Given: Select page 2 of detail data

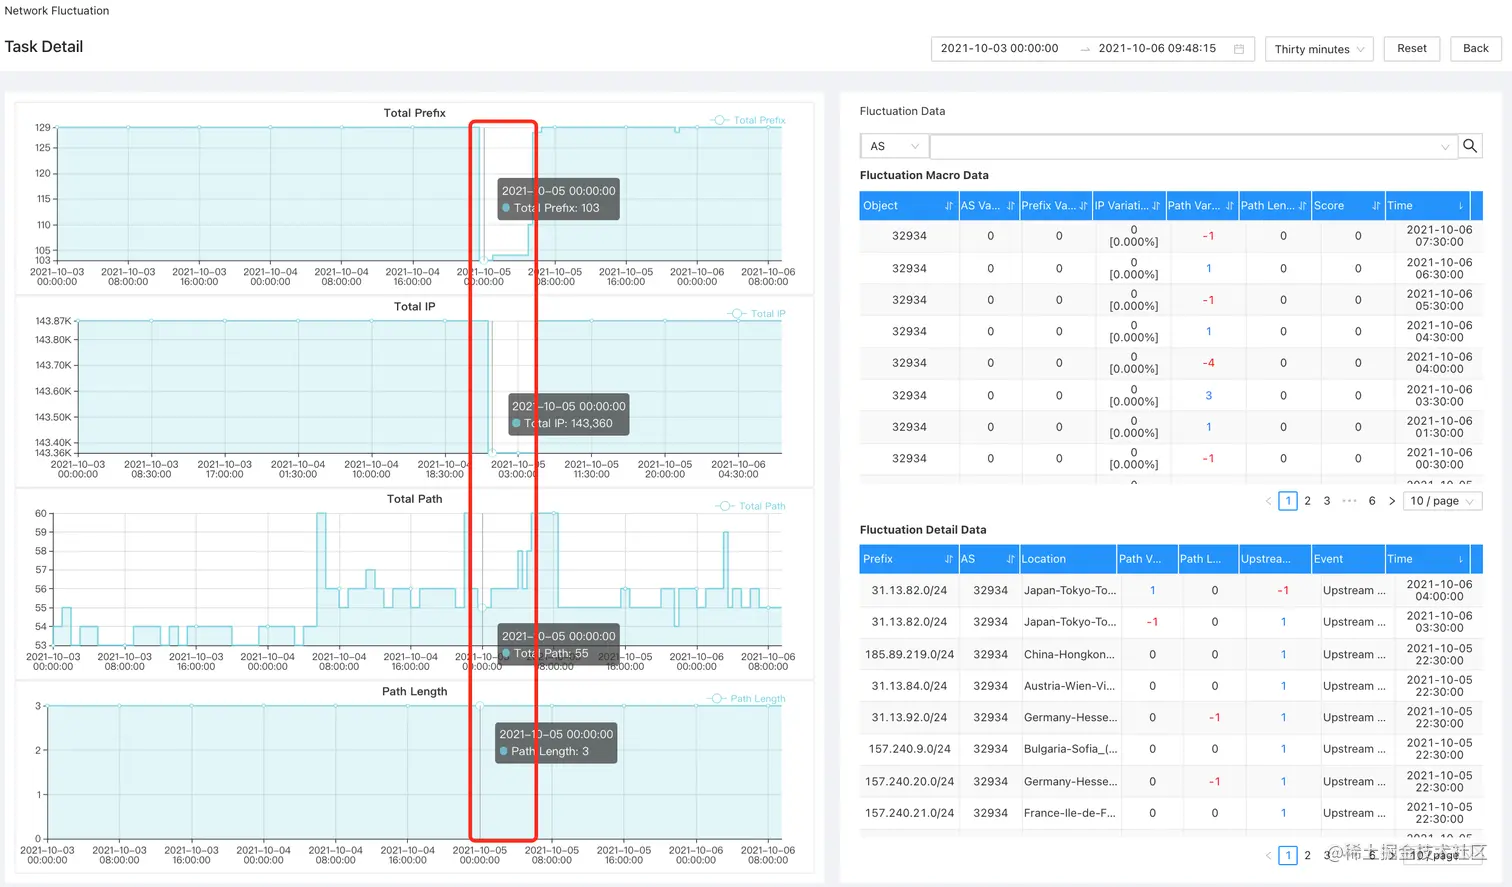Looking at the screenshot, I should (x=1307, y=855).
